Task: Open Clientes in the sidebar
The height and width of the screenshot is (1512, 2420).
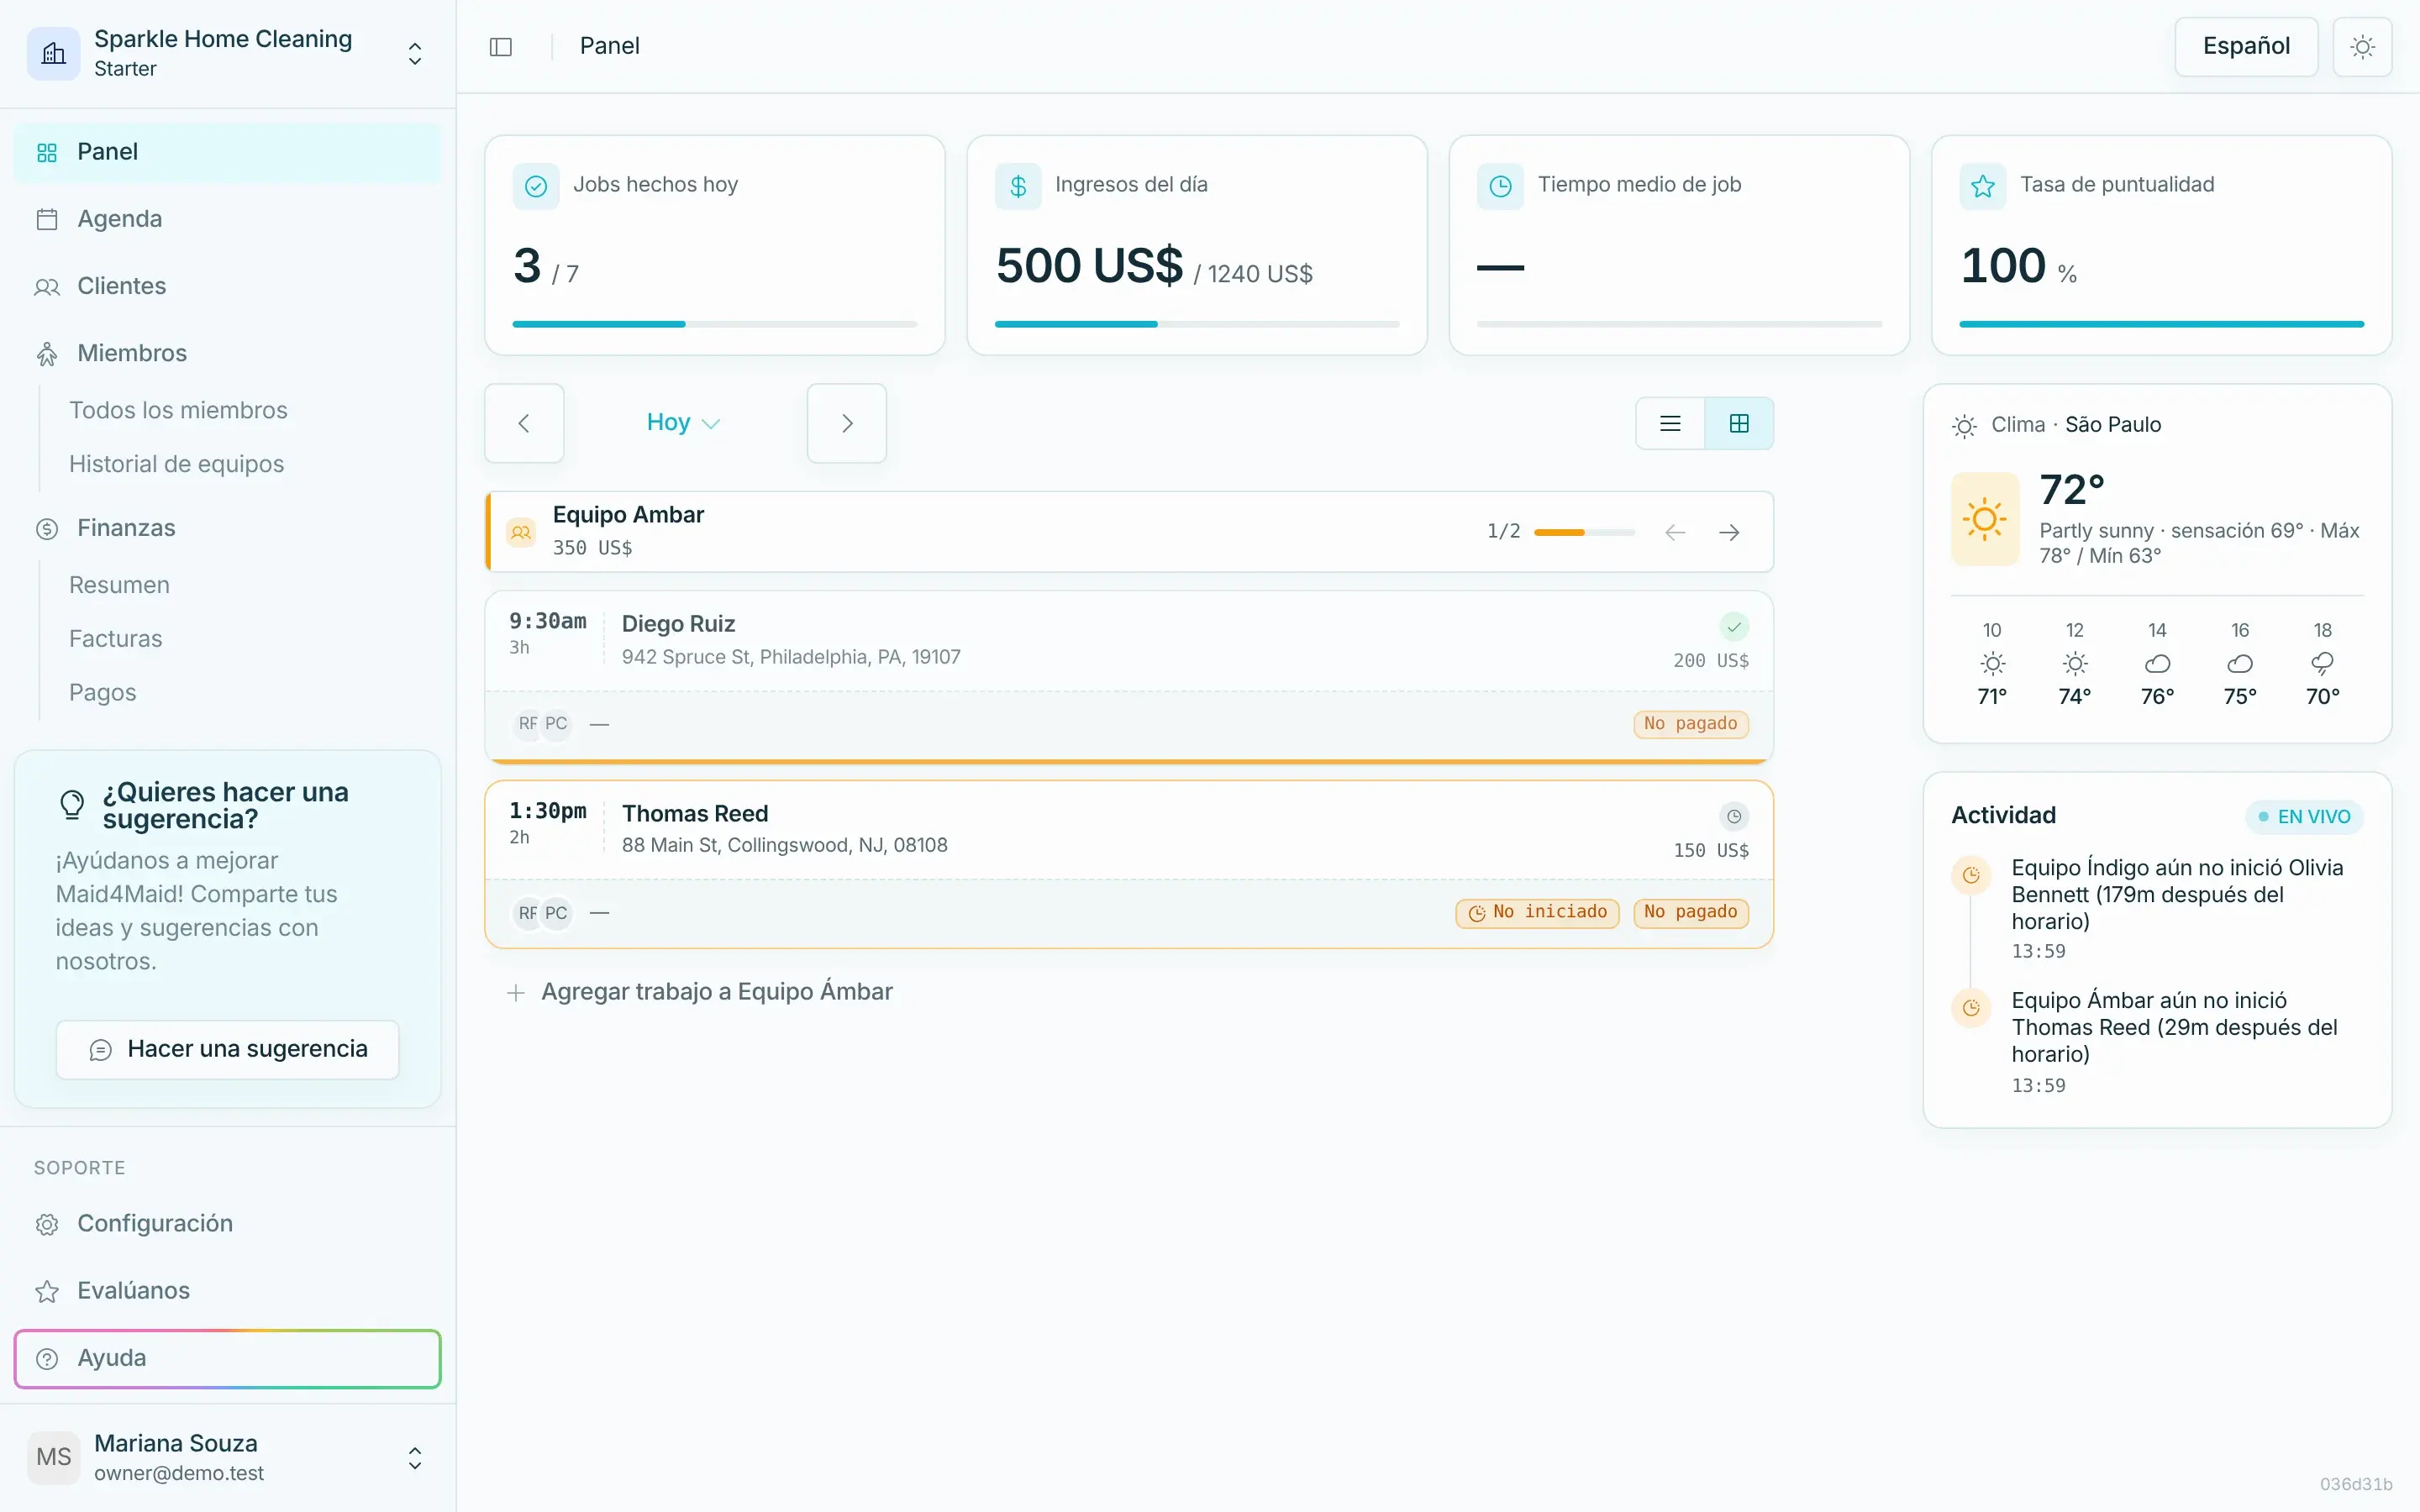Action: (228, 286)
